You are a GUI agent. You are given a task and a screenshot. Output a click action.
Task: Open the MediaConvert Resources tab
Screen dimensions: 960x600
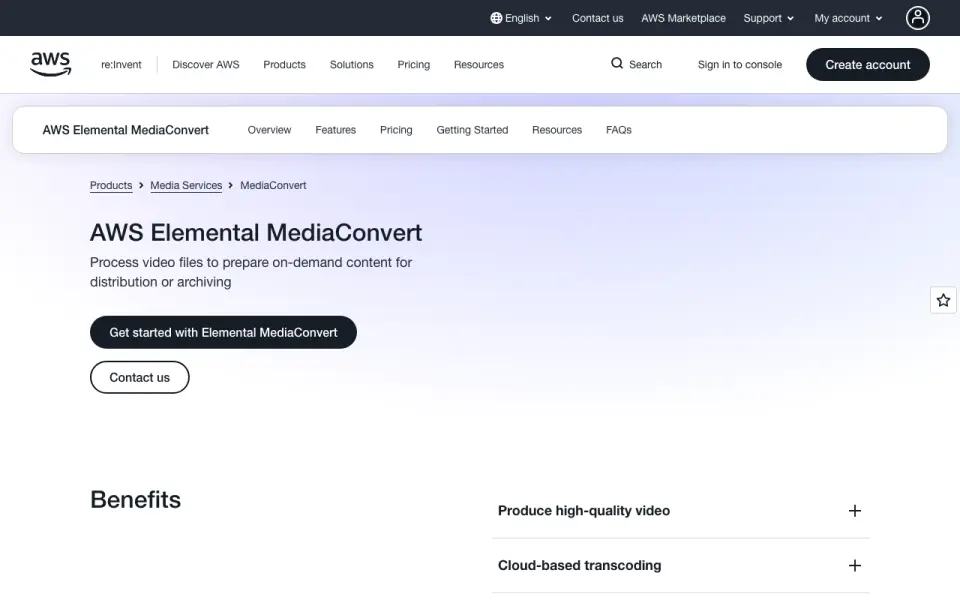tap(557, 130)
